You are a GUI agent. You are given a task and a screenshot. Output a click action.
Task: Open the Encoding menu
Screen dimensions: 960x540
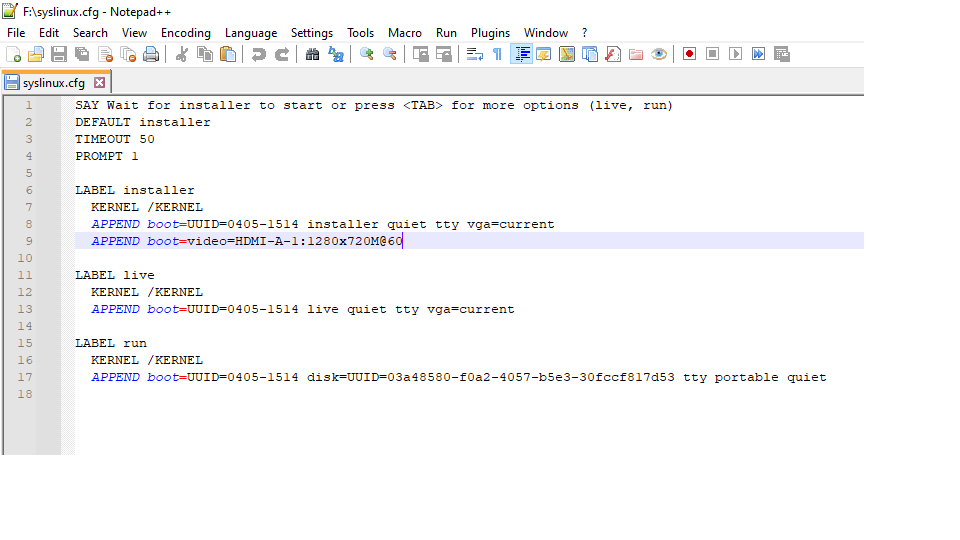[x=186, y=33]
